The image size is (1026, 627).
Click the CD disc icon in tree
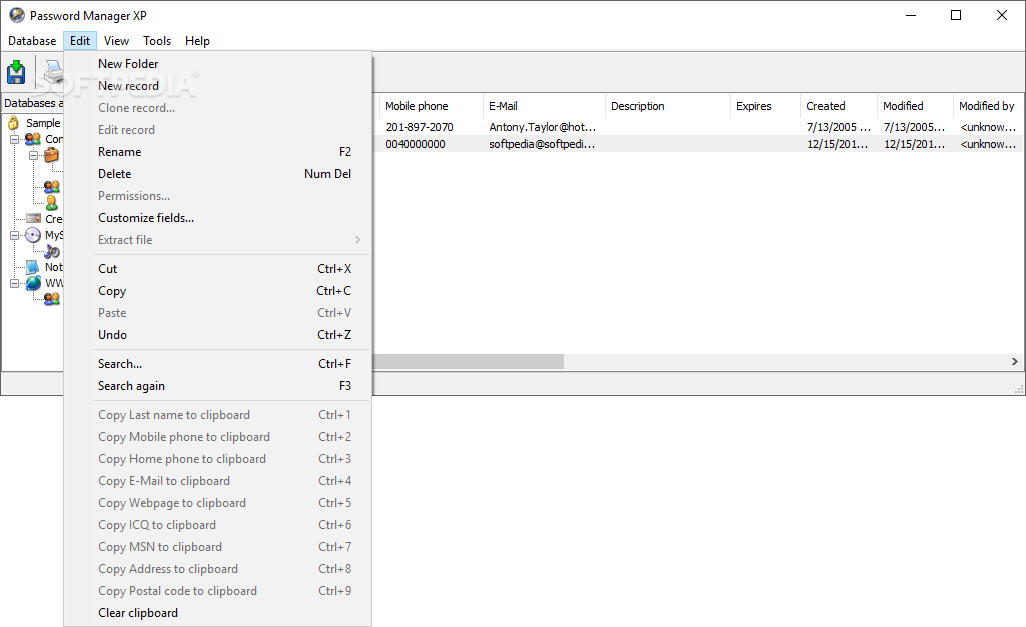point(33,235)
